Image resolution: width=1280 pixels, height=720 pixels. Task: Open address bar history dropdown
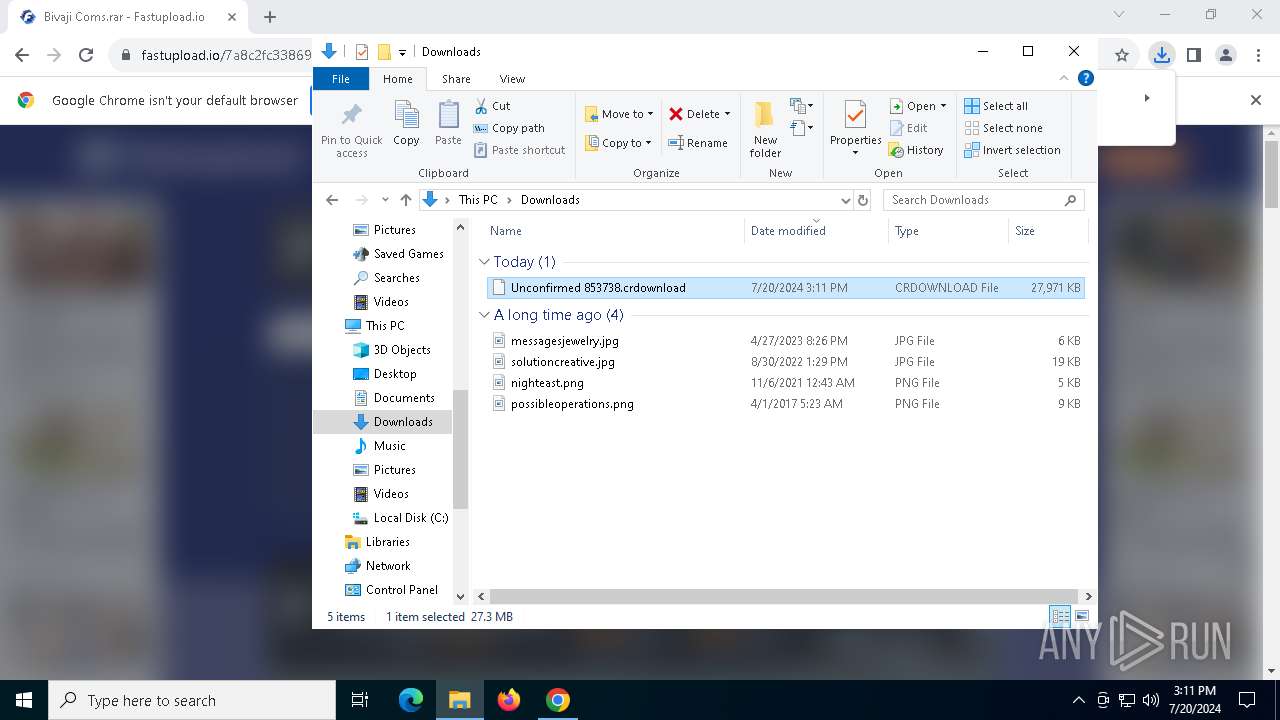coord(846,200)
